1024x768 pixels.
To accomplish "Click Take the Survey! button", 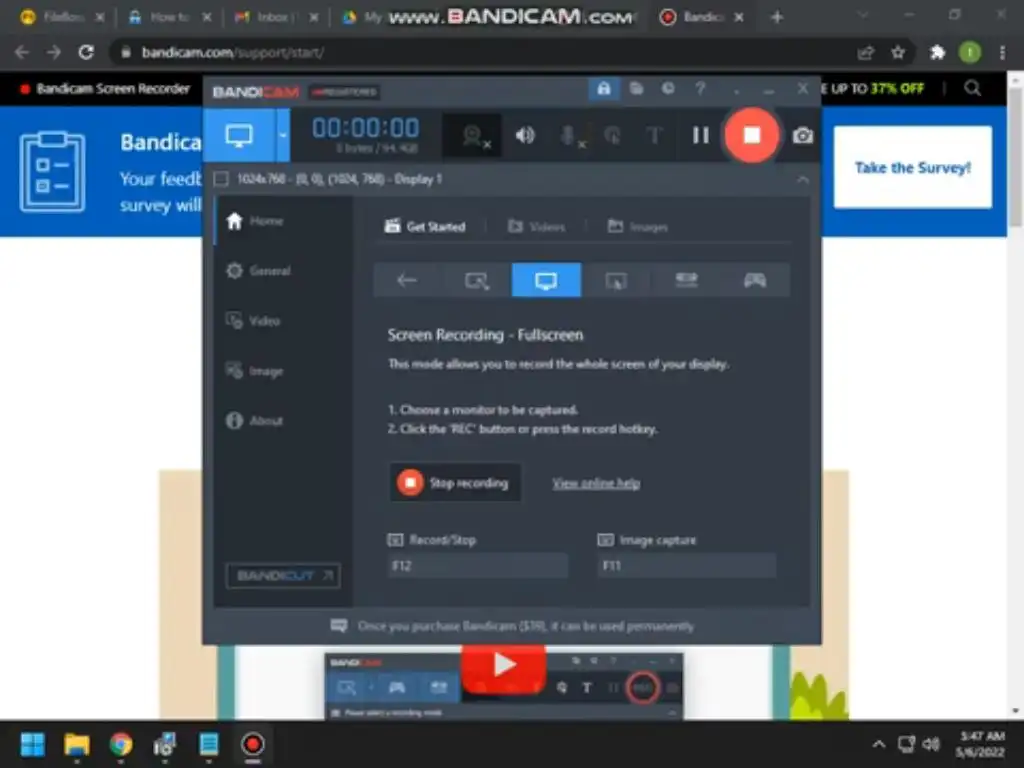I will pos(912,167).
